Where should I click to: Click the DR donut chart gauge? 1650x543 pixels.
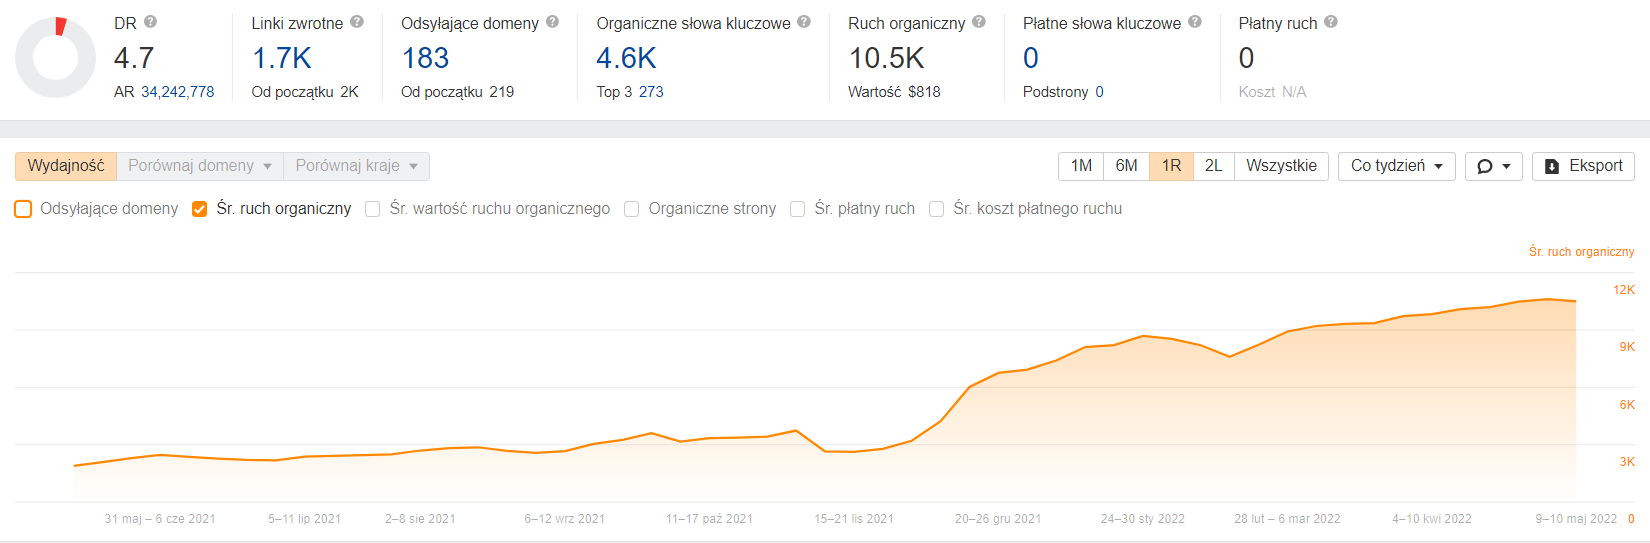(x=56, y=58)
